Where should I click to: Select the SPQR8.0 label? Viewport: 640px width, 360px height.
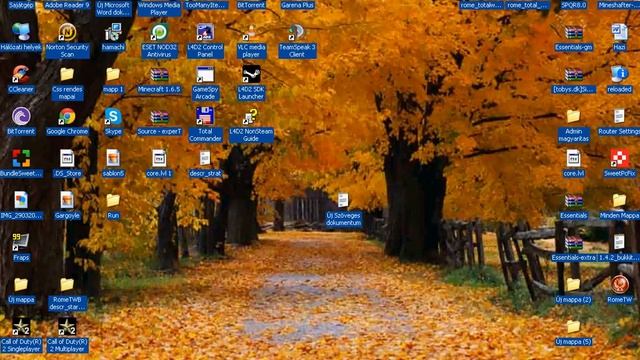(573, 5)
